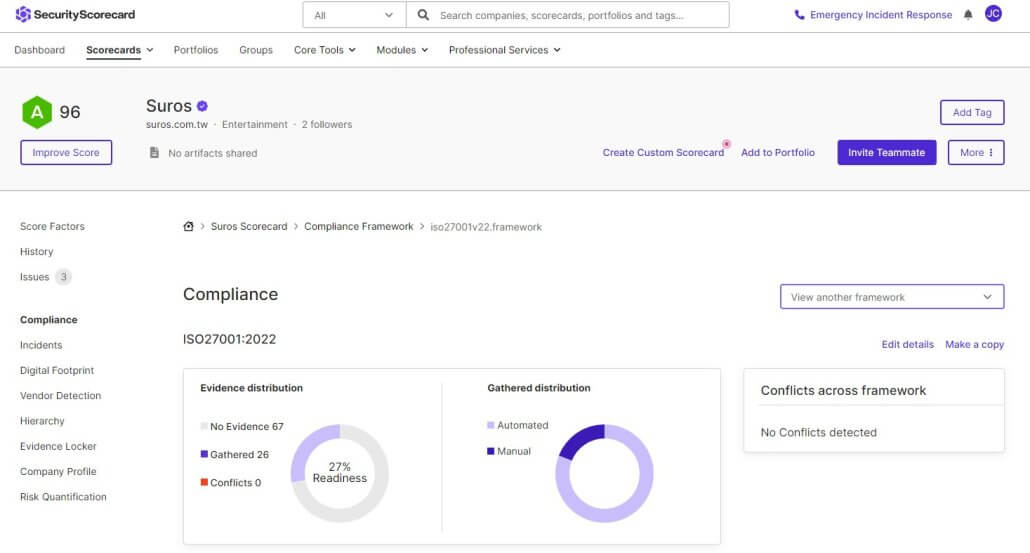Click the home icon in breadcrumb
This screenshot has height=553, width=1030.
[x=189, y=226]
